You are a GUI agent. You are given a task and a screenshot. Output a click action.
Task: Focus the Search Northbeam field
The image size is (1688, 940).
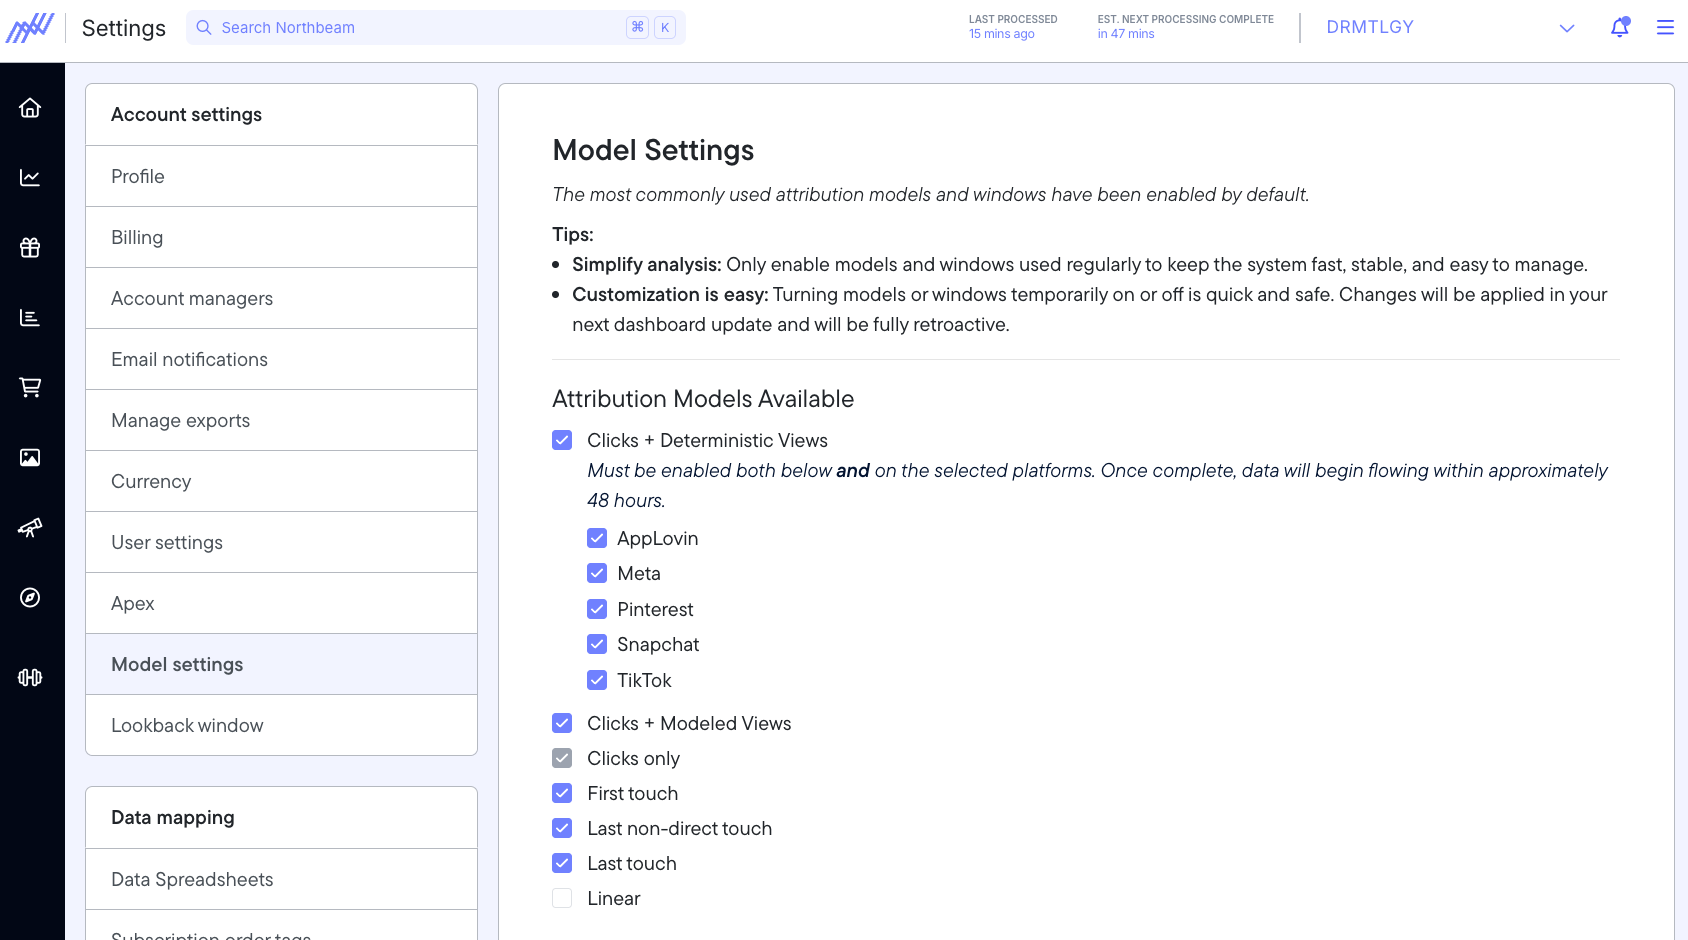tap(435, 28)
